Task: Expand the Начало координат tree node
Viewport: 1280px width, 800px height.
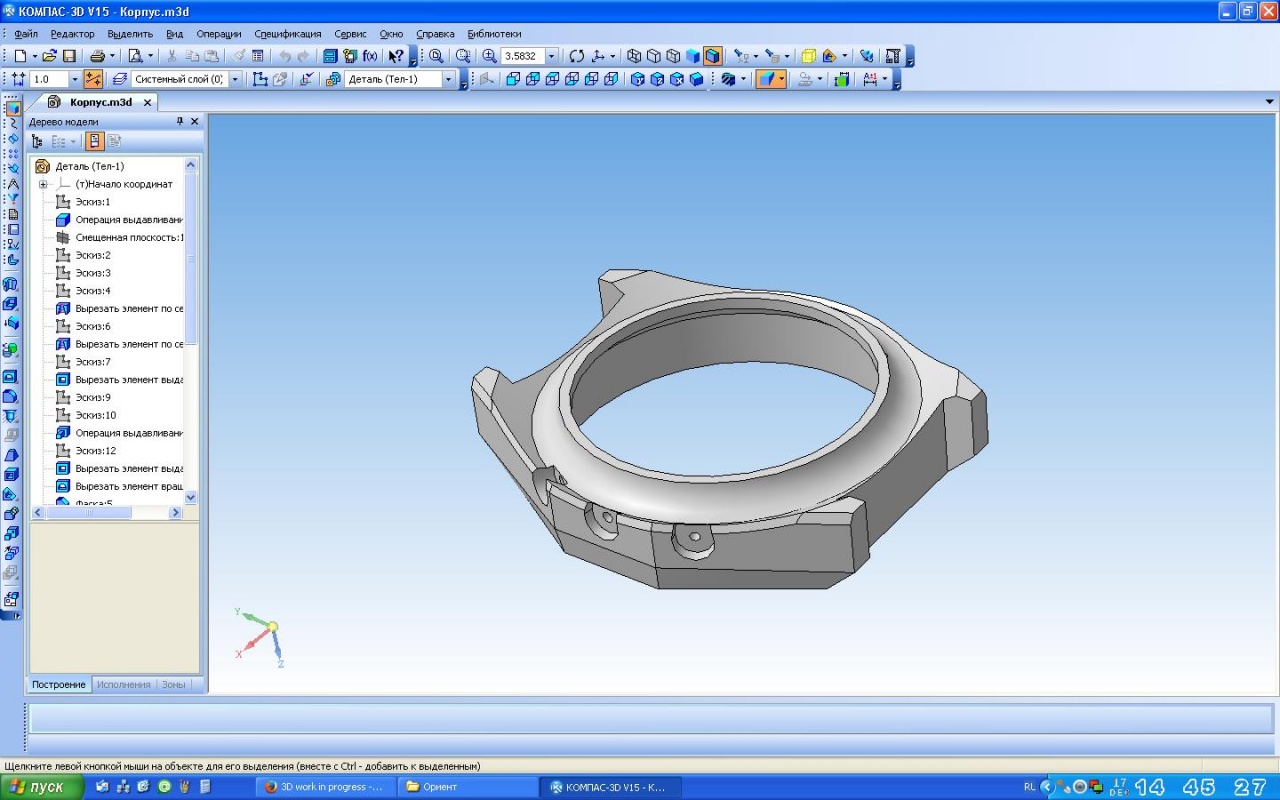Action: (43, 184)
